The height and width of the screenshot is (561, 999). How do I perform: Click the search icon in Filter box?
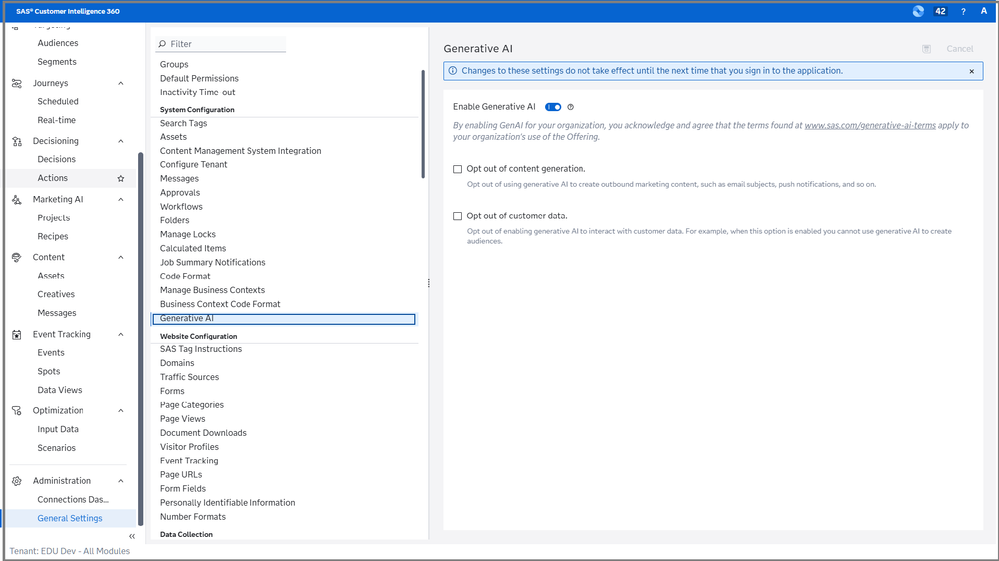pos(162,44)
